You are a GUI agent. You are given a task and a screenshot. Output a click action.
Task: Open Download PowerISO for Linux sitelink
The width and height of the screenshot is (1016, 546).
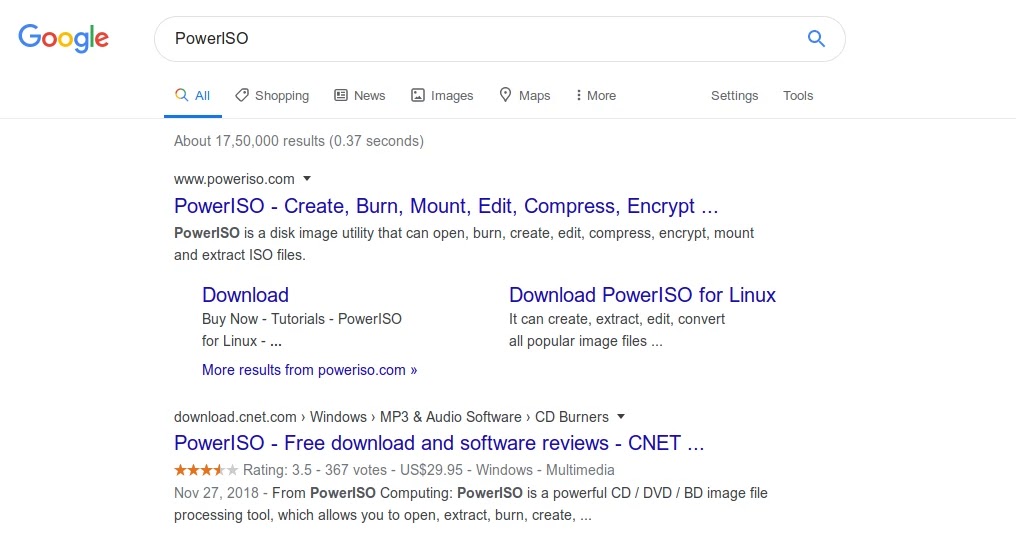point(642,295)
